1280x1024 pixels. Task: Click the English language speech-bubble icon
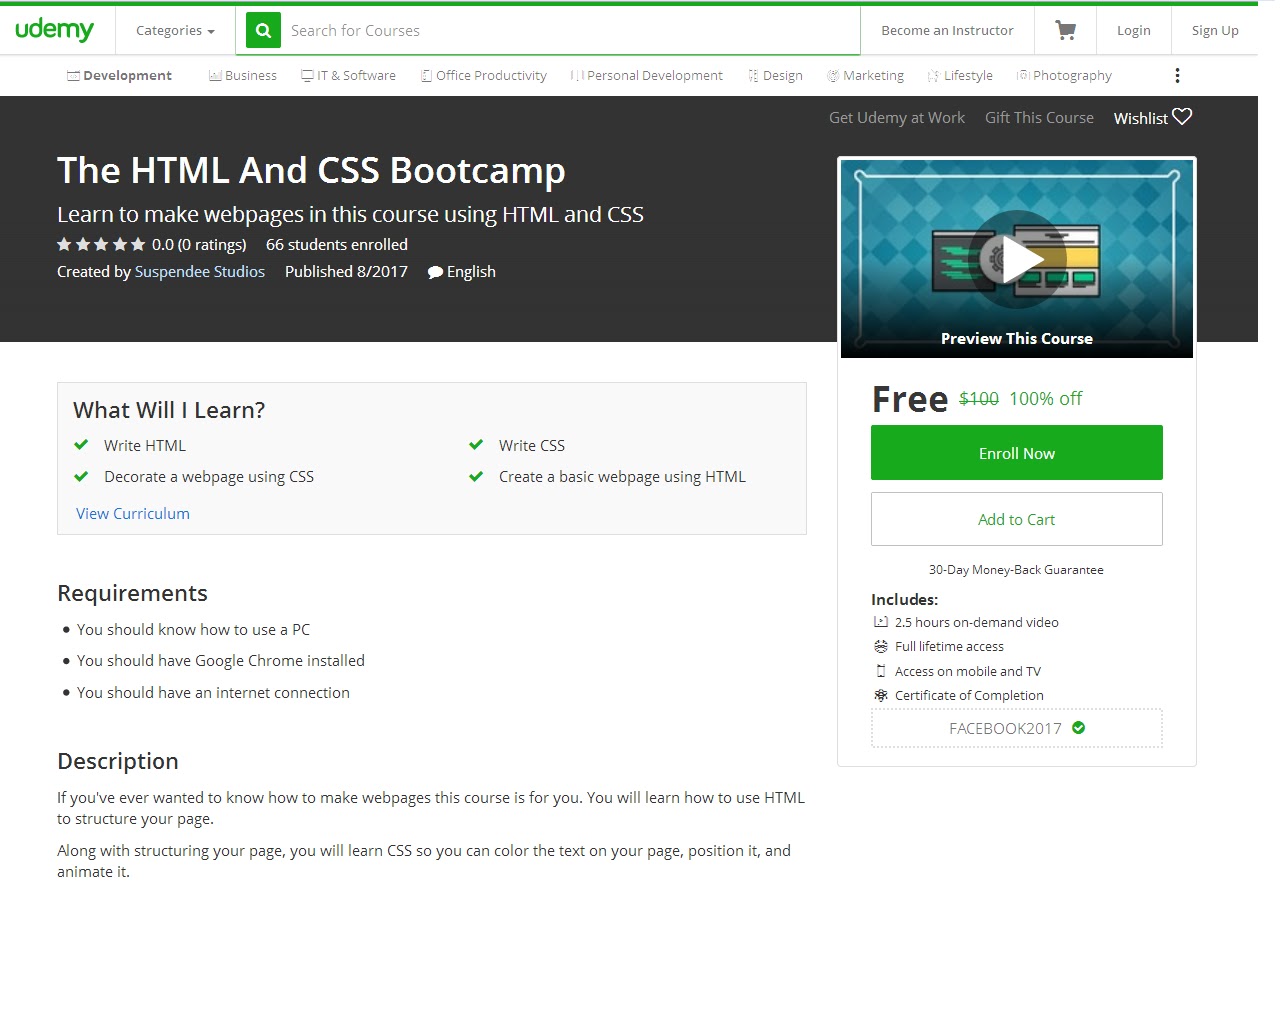point(435,272)
